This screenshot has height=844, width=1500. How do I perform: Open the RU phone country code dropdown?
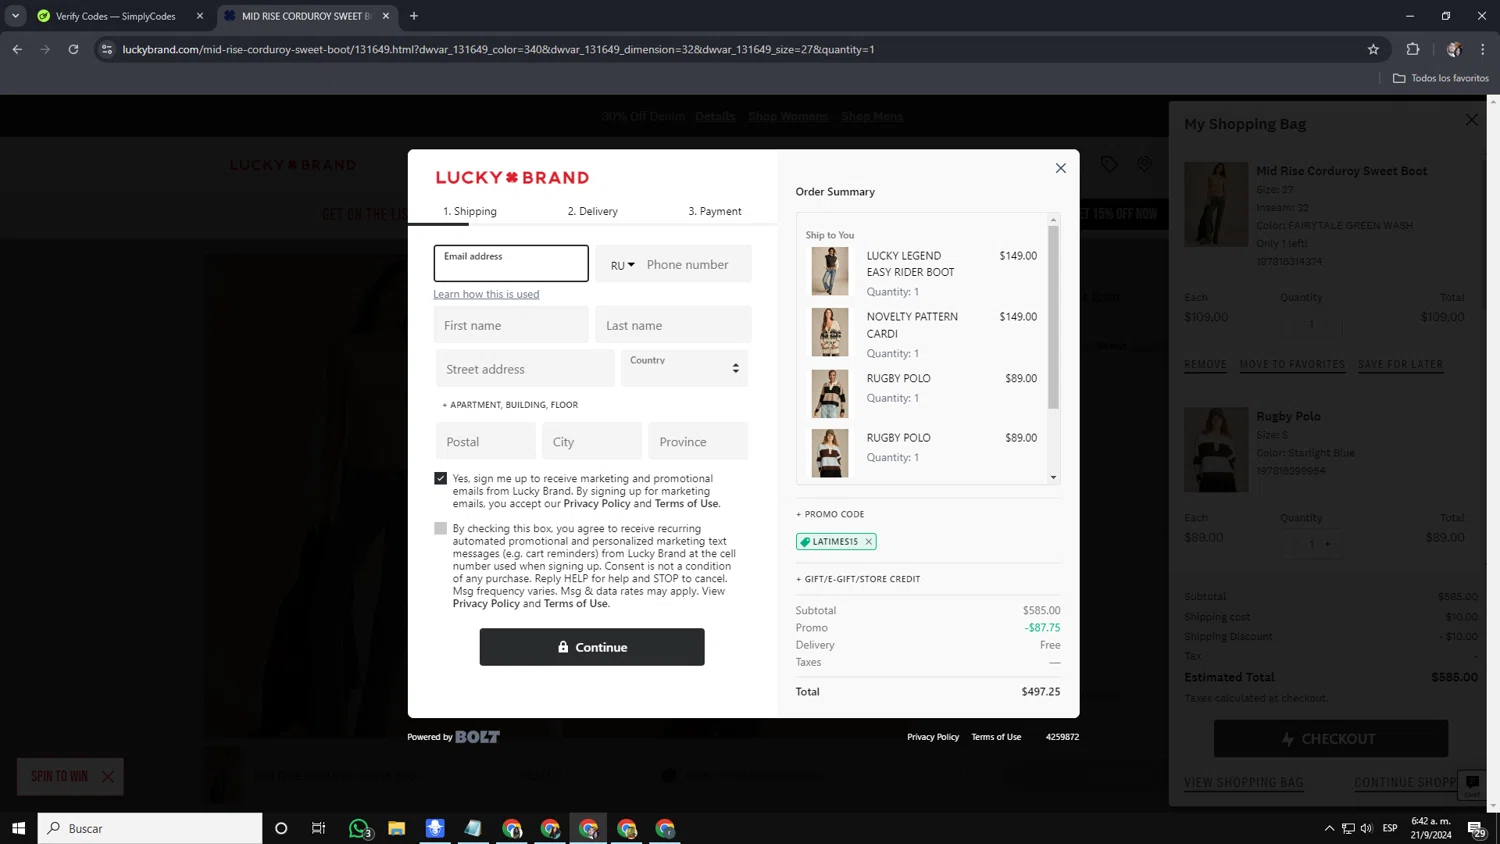click(x=622, y=265)
